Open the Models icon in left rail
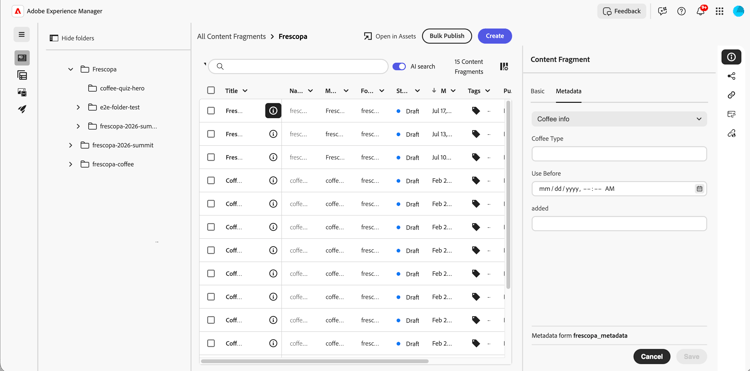Viewport: 750px width, 371px height. click(22, 75)
